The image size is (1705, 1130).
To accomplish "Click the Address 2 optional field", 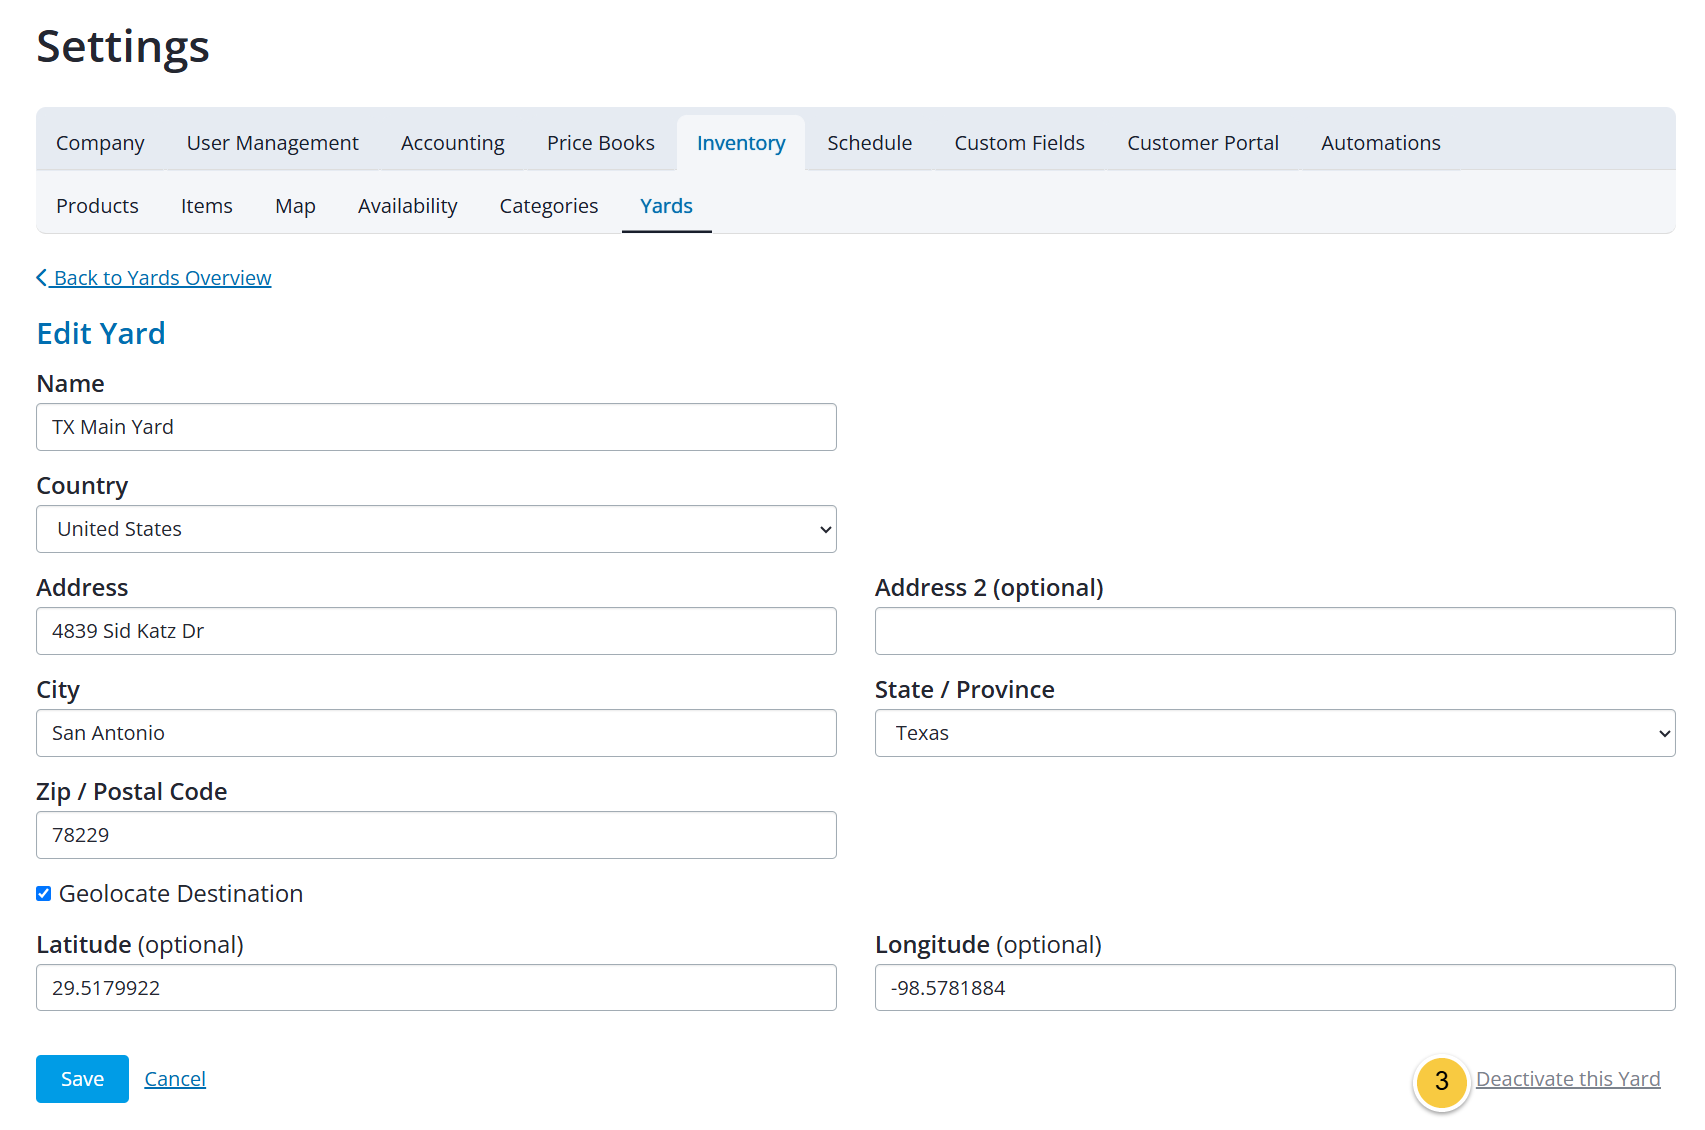I will pos(1275,631).
